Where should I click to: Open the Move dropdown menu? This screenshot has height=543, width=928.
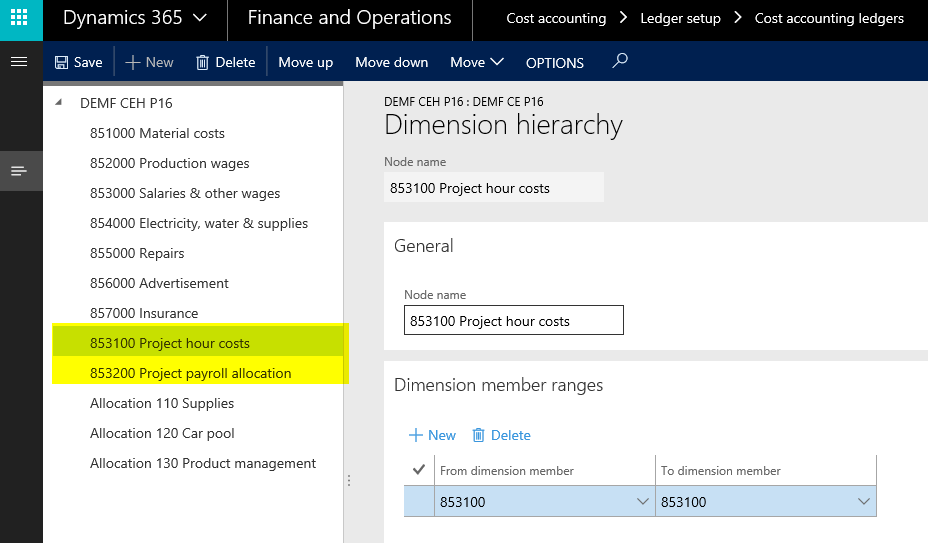pos(476,62)
